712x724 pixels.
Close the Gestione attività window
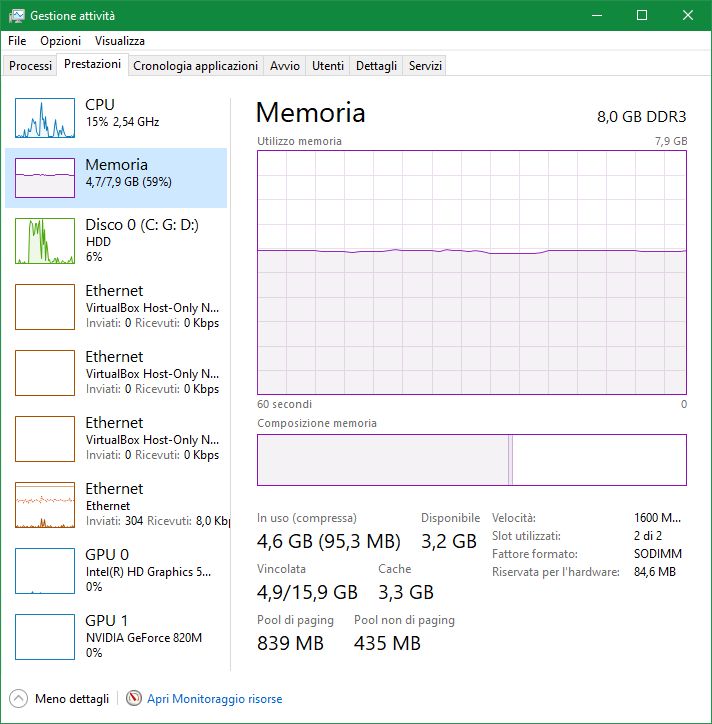(688, 15)
